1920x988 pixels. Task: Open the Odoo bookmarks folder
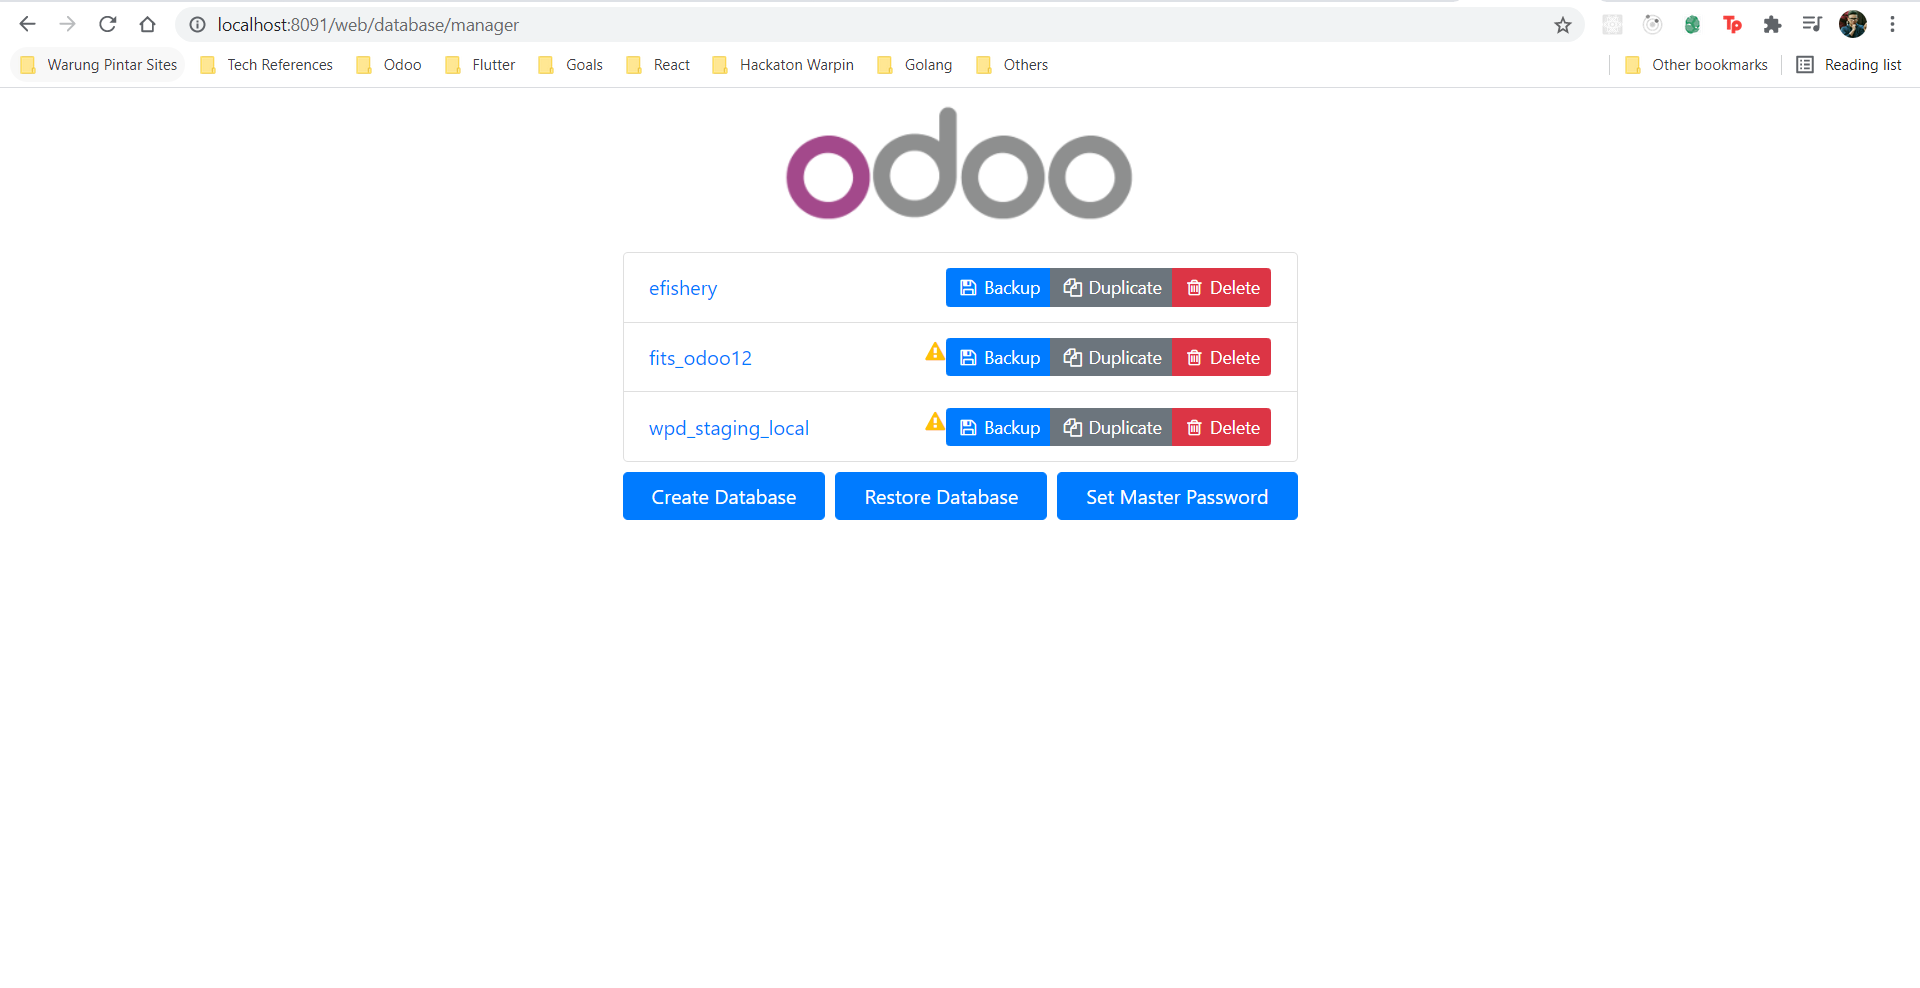pyautogui.click(x=402, y=64)
